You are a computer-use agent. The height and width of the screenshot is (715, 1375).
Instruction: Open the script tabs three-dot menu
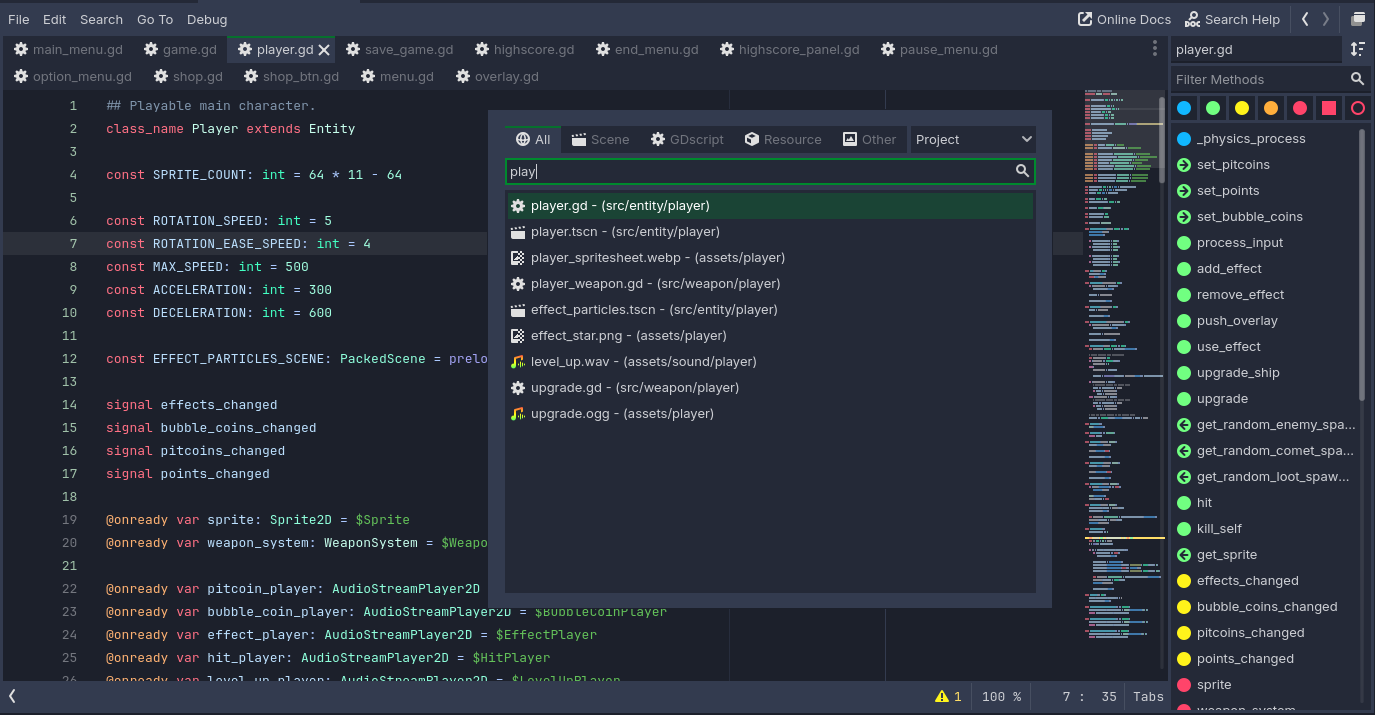1155,49
